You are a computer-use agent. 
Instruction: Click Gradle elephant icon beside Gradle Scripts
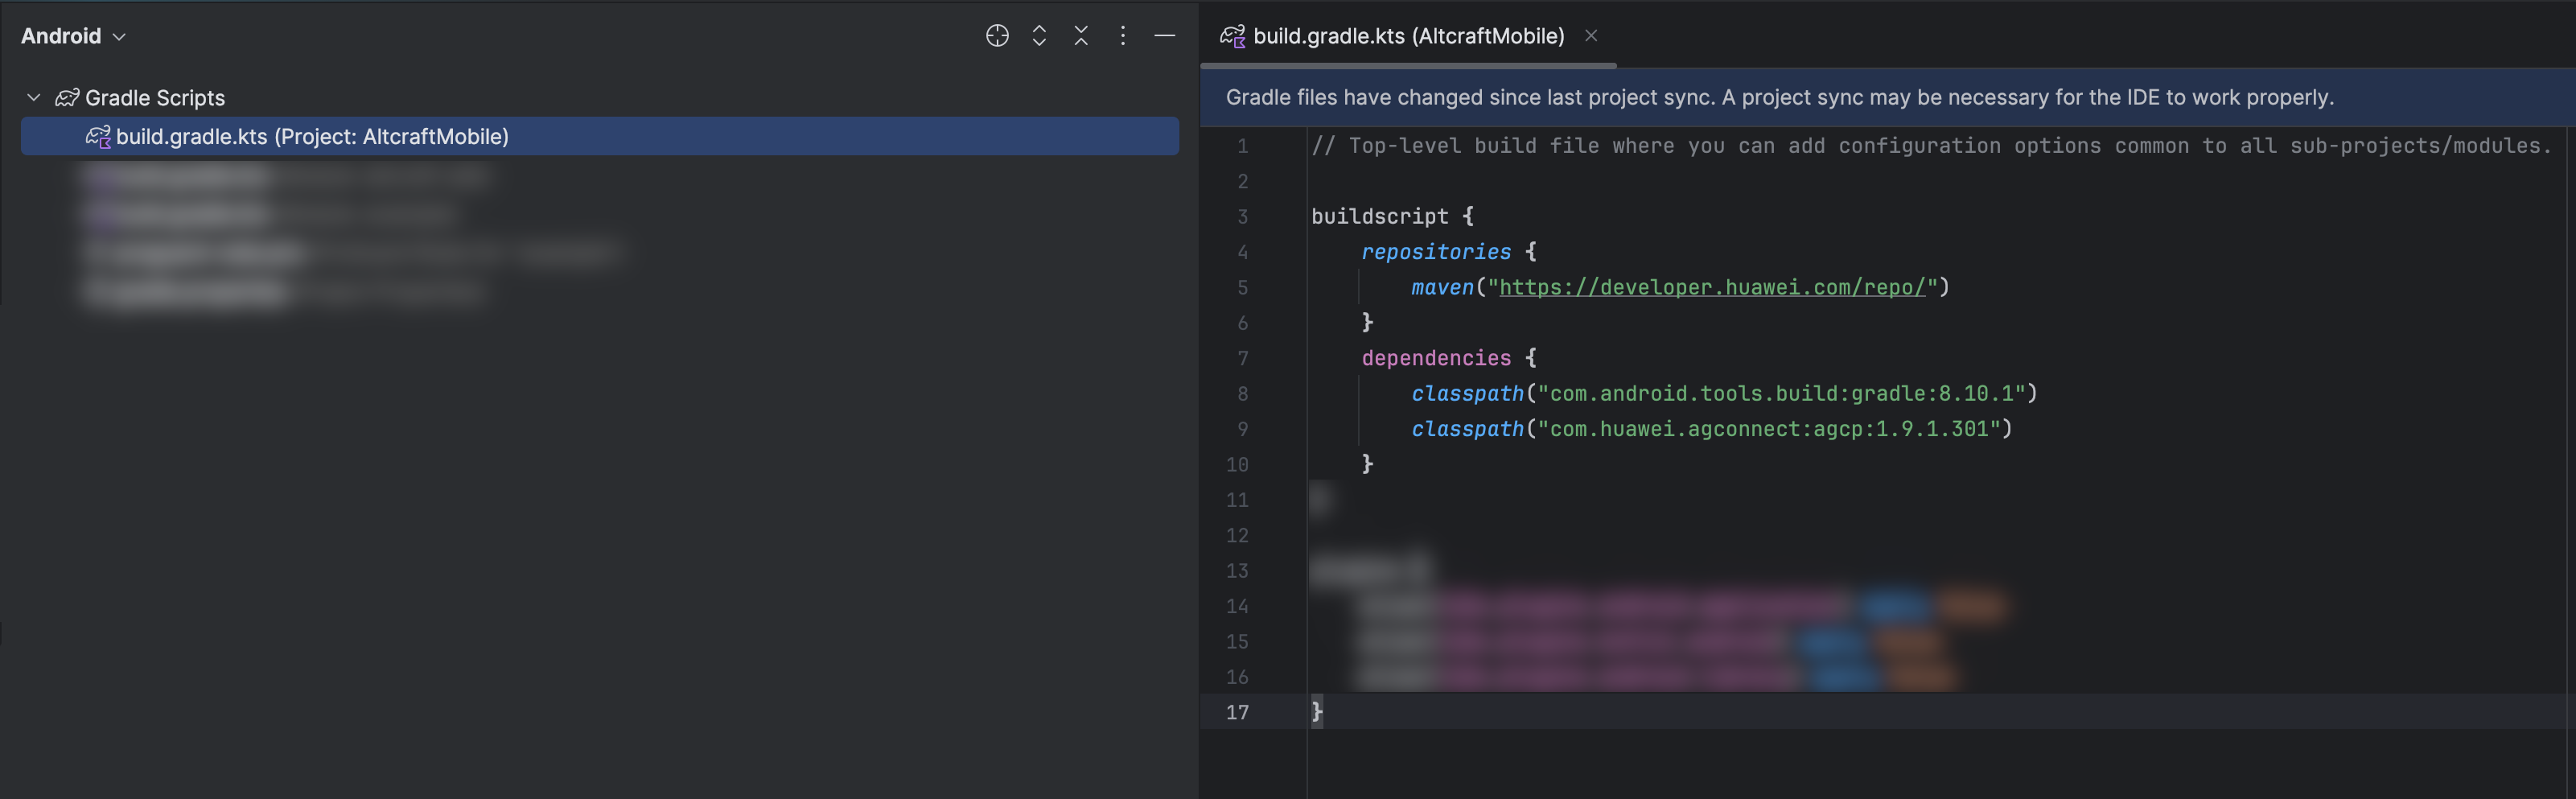tap(67, 98)
